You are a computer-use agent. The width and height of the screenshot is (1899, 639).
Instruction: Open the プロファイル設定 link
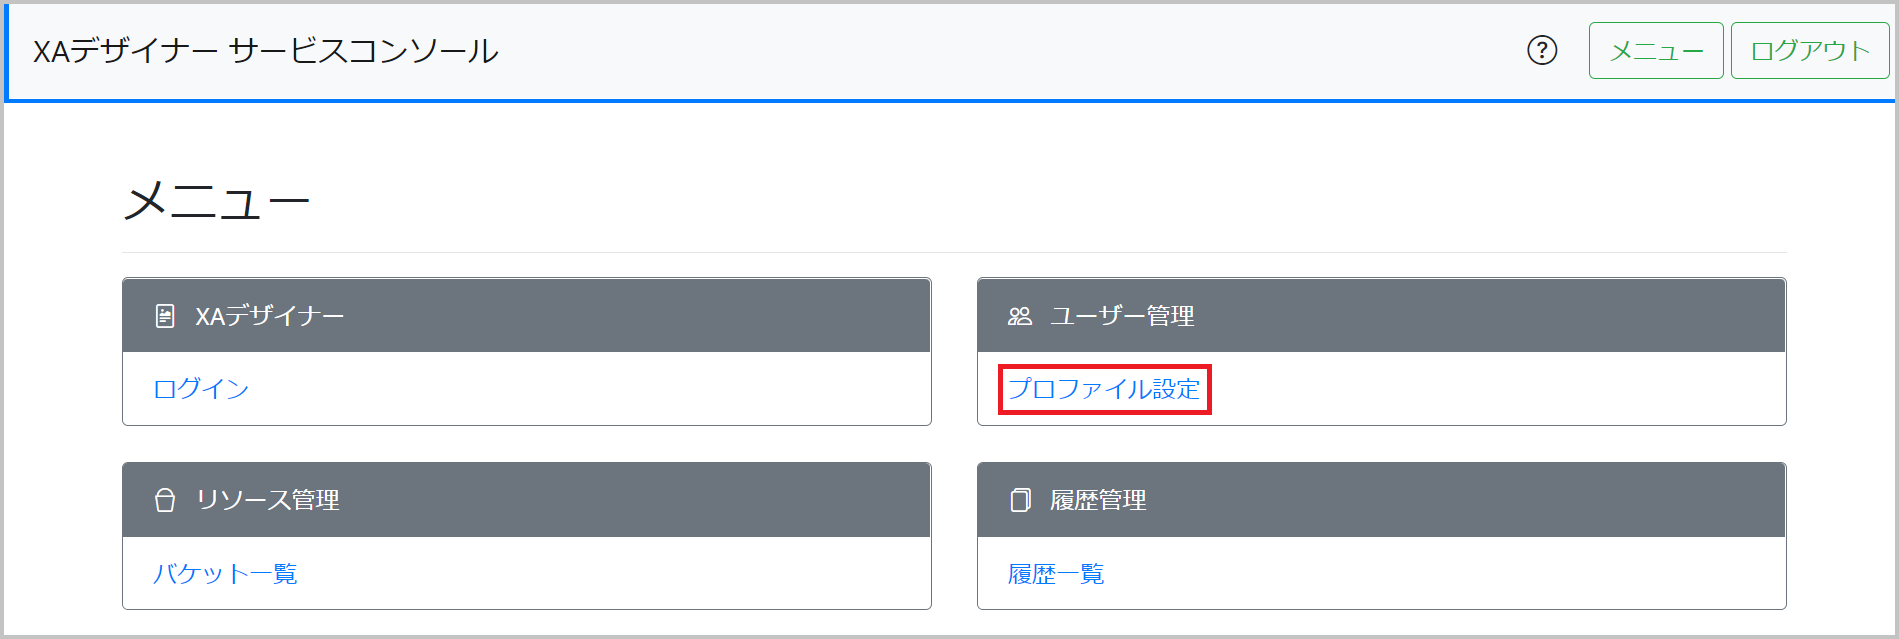click(x=1104, y=389)
